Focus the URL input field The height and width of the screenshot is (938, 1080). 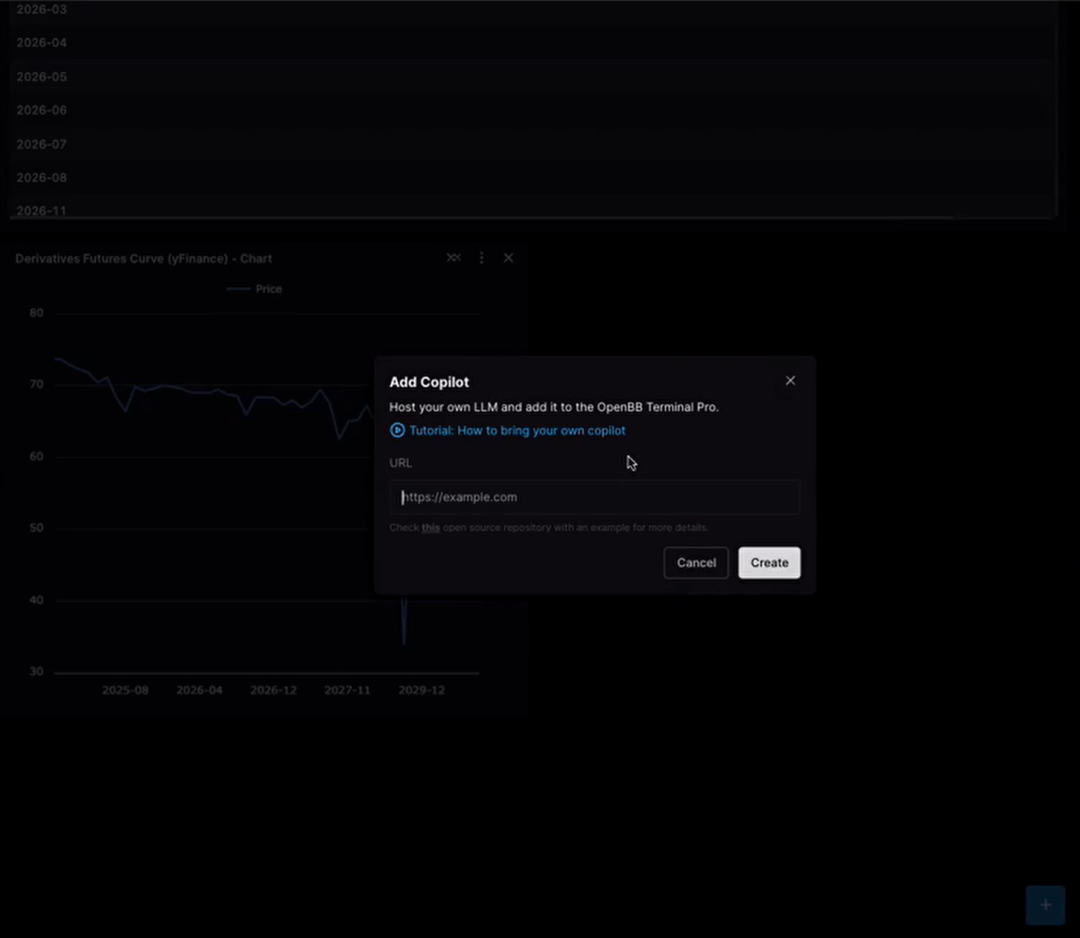tap(594, 497)
